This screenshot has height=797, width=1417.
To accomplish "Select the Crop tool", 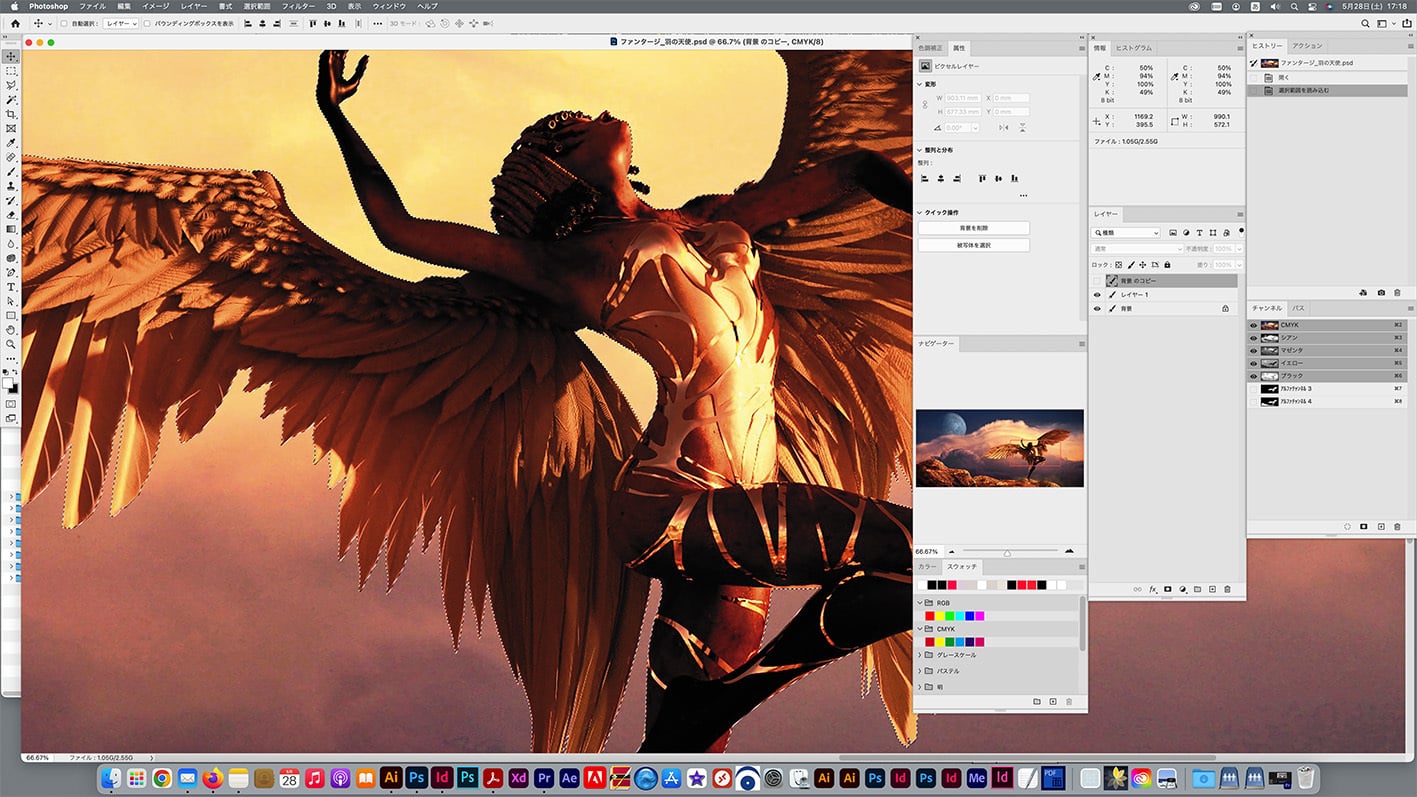I will 11,114.
